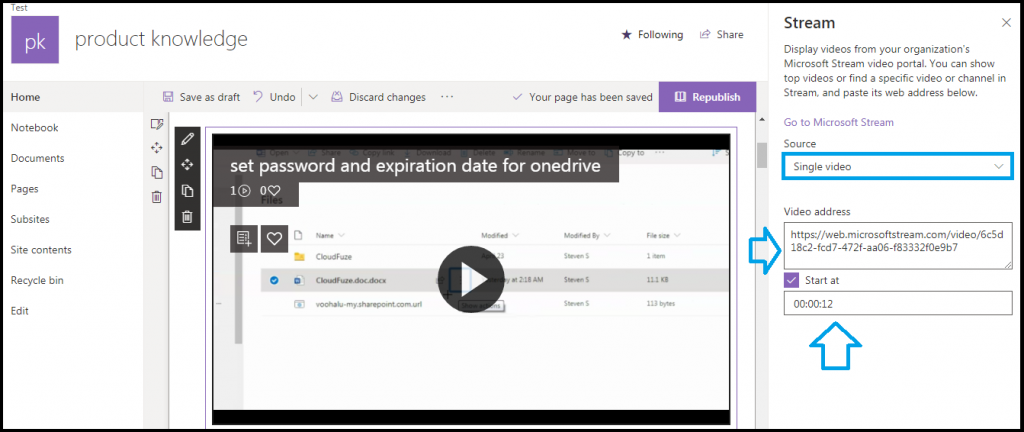Viewport: 1024px width, 432px height.
Task: Click the CloudFuze.doc.docx row in video
Action: (496, 281)
